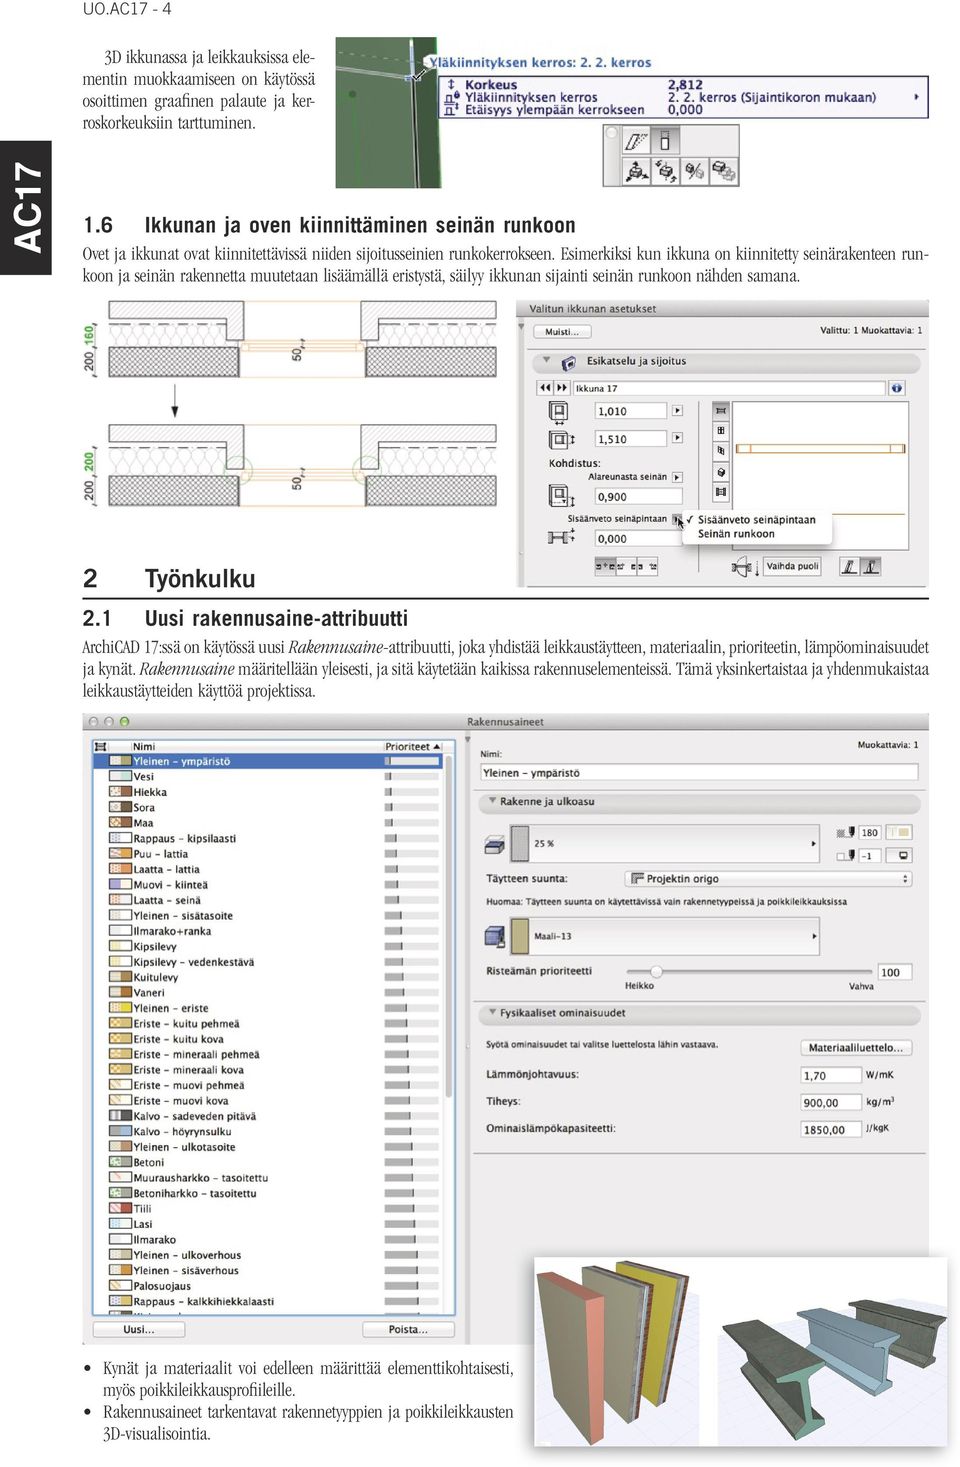Open the Projektin origo dropdown

click(768, 879)
